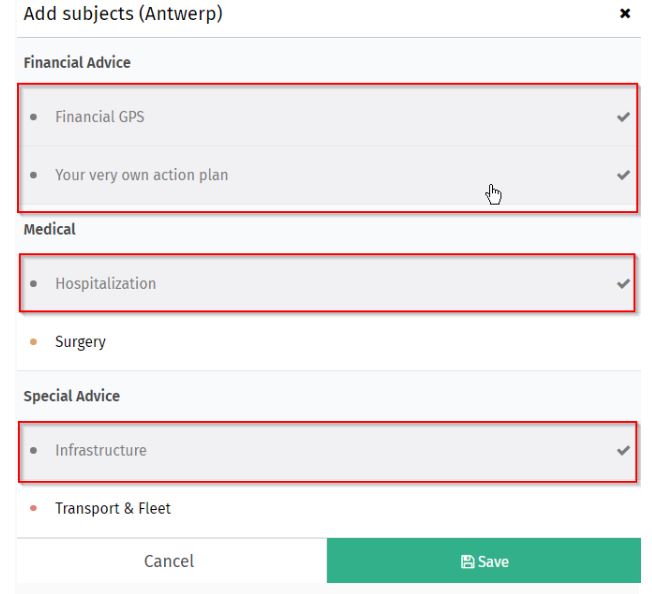
Task: Click the orange bullet beside Surgery
Action: coord(34,342)
